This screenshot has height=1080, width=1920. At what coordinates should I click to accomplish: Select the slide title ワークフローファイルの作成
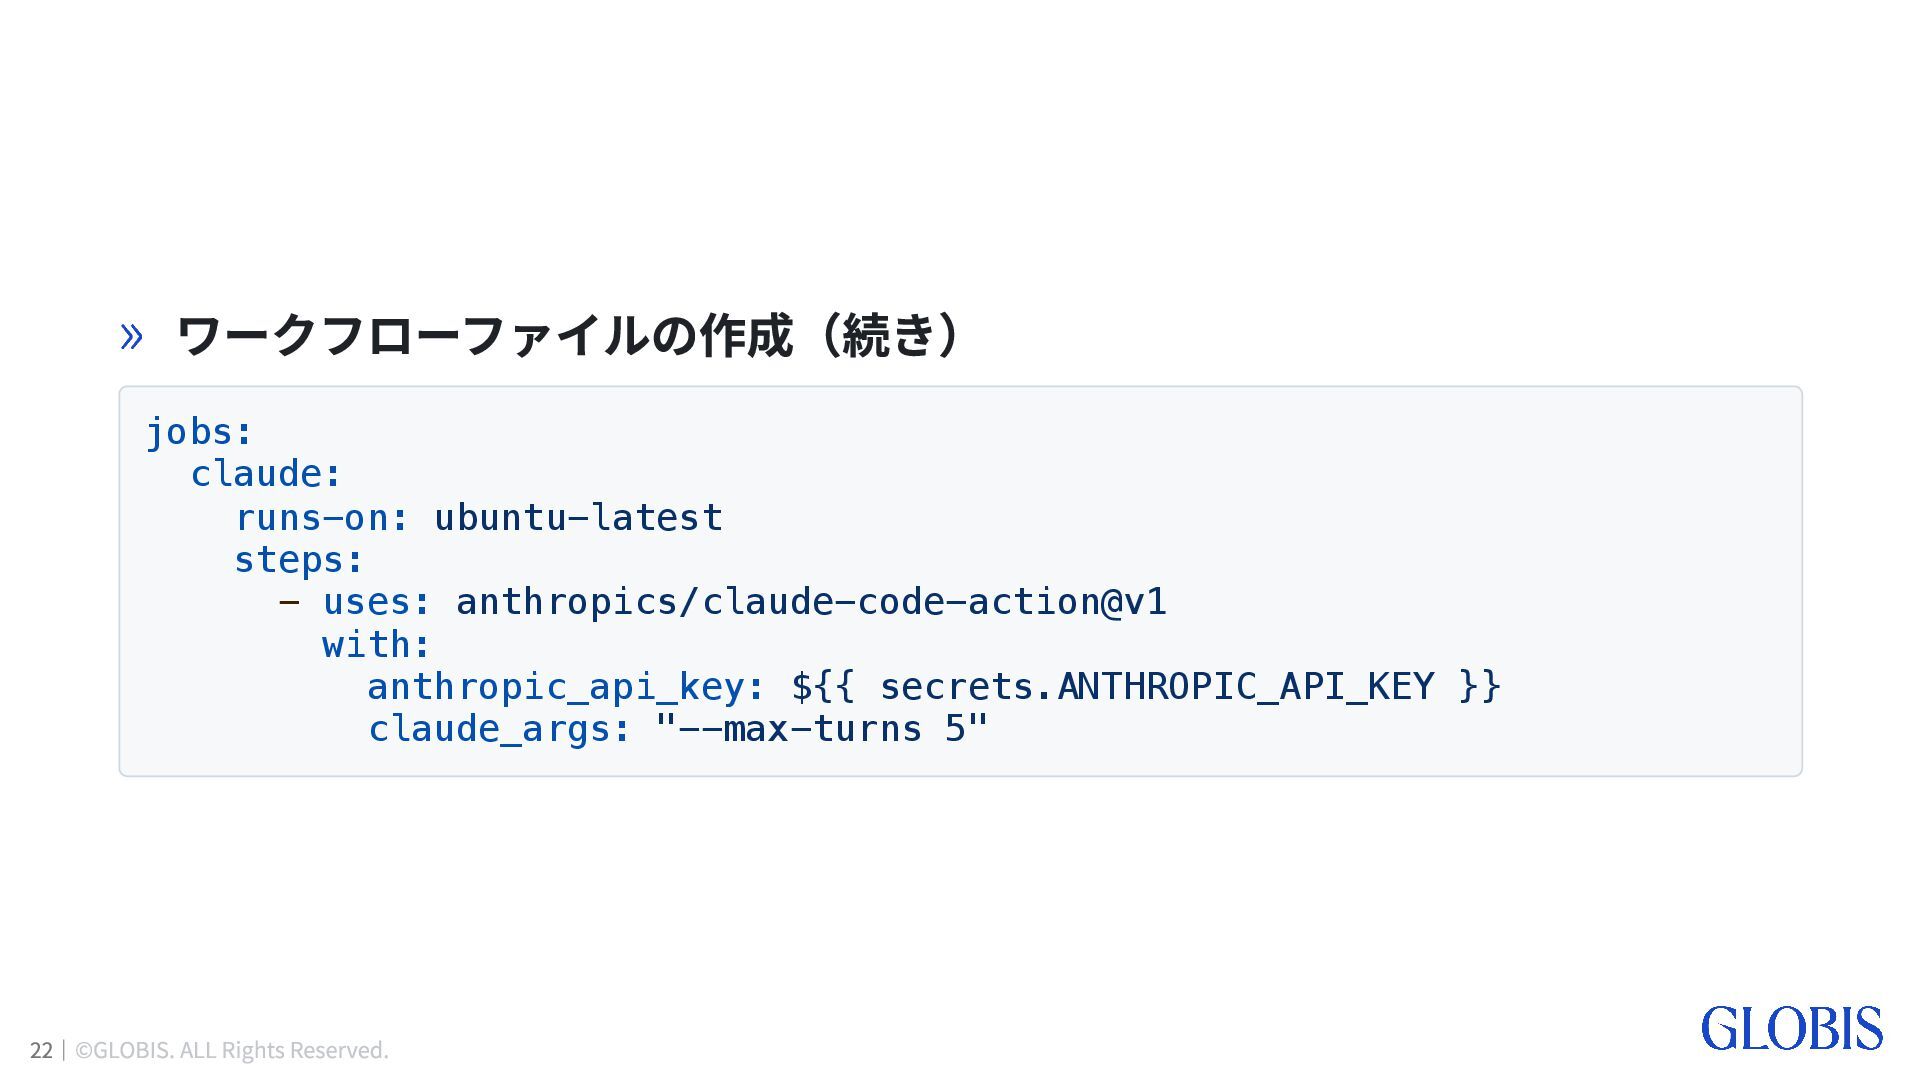pyautogui.click(x=485, y=335)
